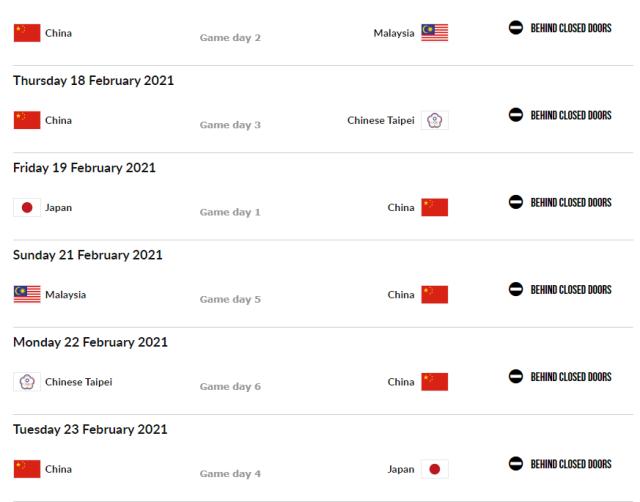Select the Game day 6 label

230,386
